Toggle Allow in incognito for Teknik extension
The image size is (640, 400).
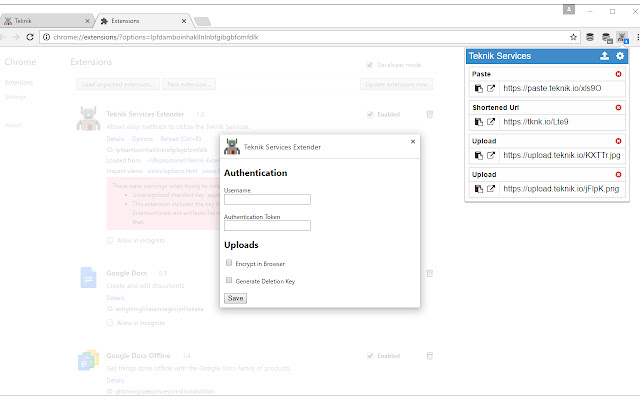[109, 240]
